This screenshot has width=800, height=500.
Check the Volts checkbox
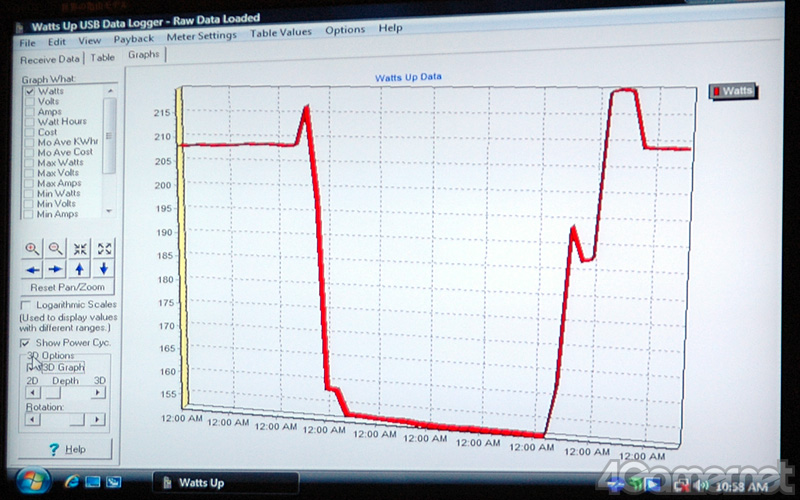point(30,102)
